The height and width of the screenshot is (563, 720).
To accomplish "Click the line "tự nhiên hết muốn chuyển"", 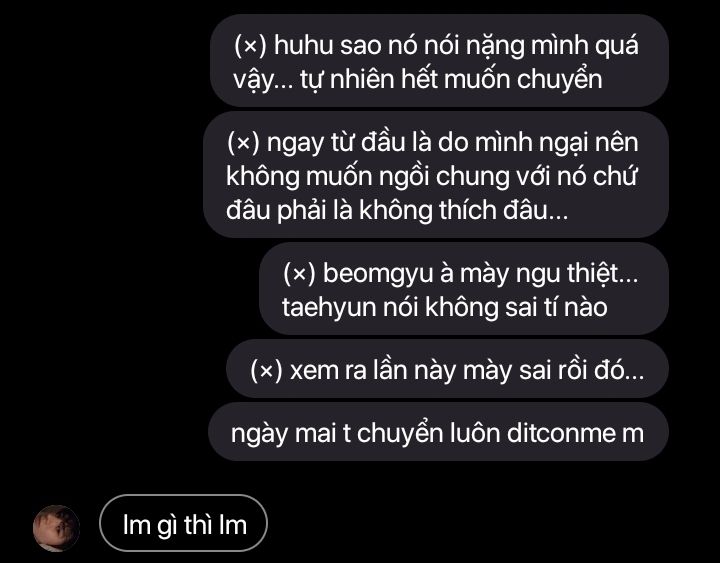I will pyautogui.click(x=451, y=80).
